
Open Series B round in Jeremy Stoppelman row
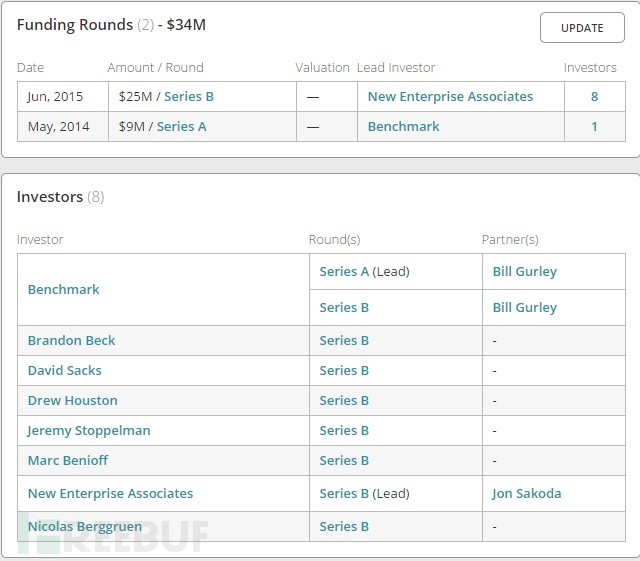click(344, 430)
